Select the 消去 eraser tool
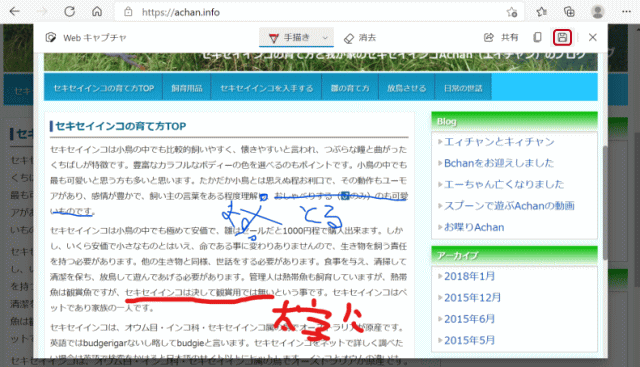Screen dimensions: 640x367 (360, 38)
